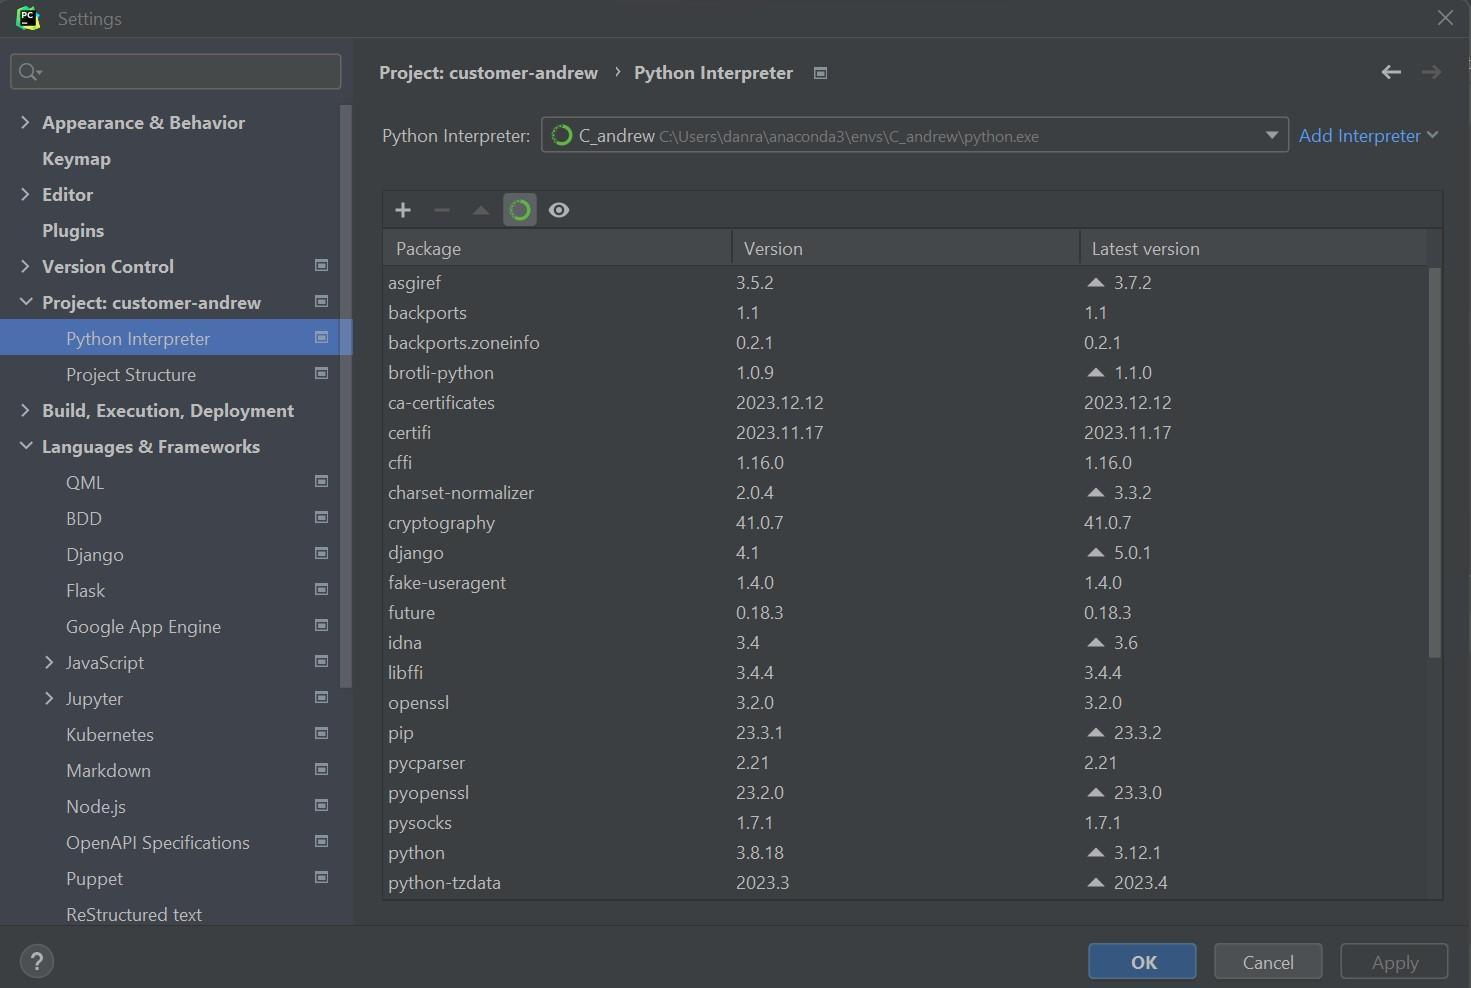Select the python-tzdata package row
The image size is (1471, 988).
905,882
